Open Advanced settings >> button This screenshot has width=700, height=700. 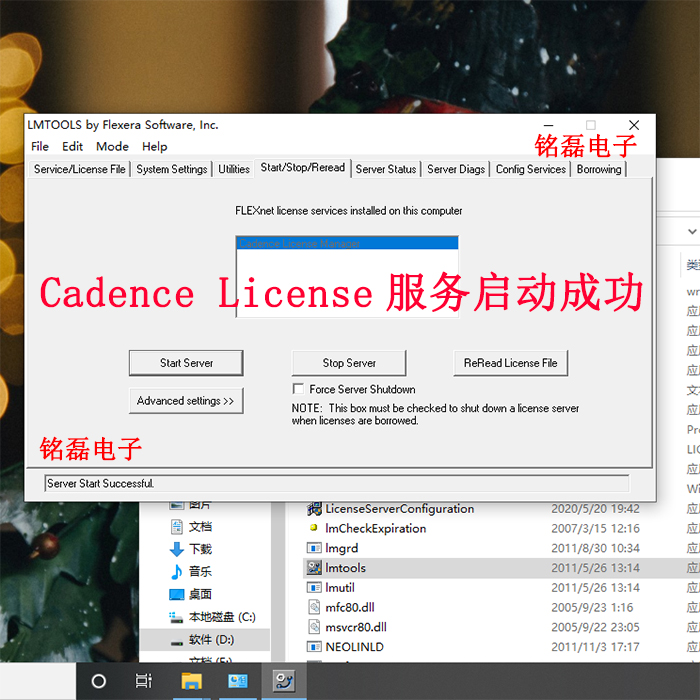(186, 400)
